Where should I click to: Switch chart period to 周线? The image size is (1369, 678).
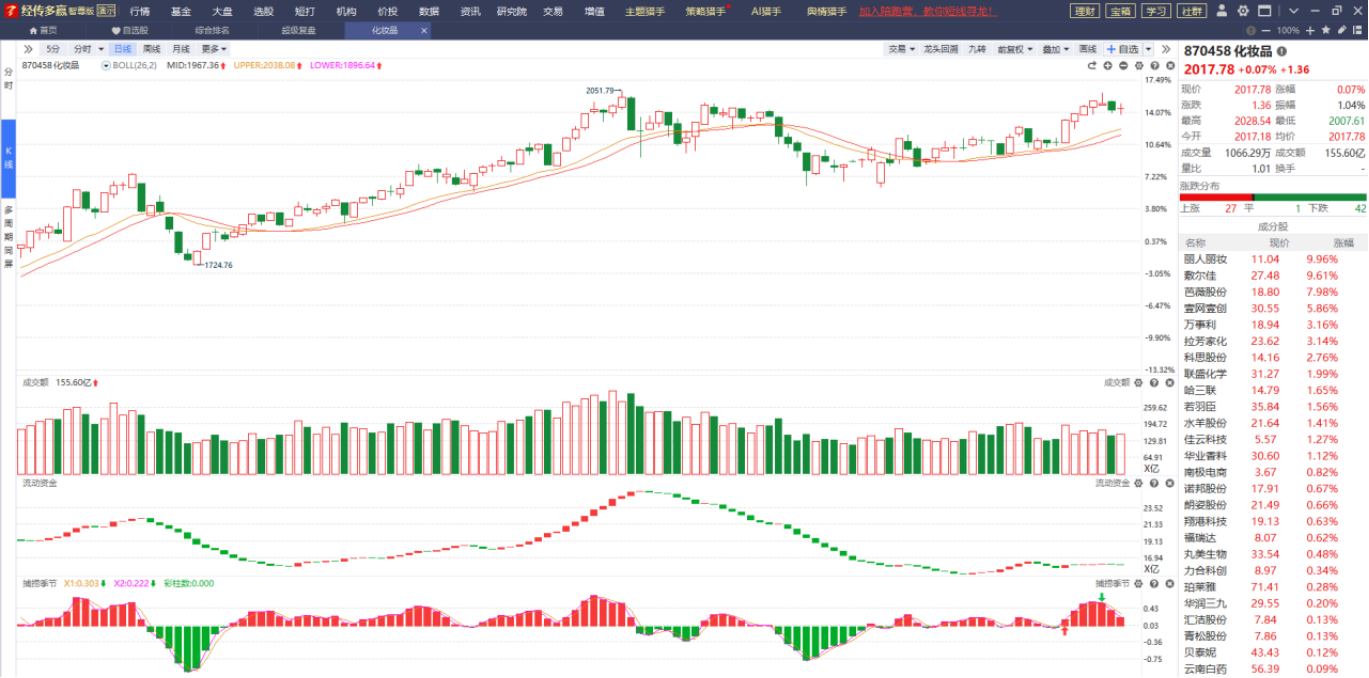[152, 49]
